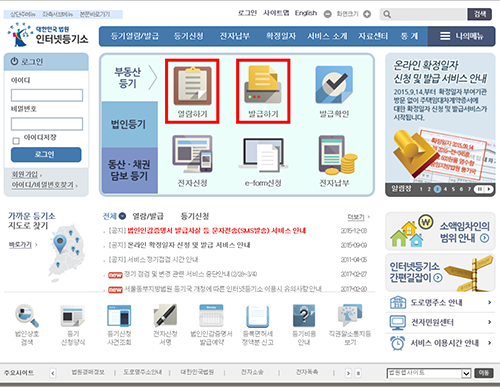Select the 법인등기 side tab
Viewport: 500px width, 387px height.
(130, 124)
